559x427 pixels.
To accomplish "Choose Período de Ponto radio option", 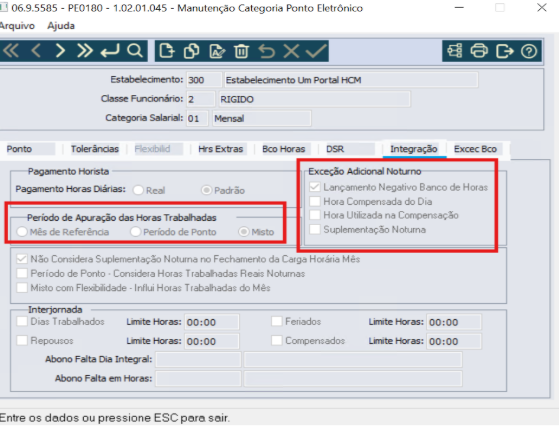I will point(135,232).
